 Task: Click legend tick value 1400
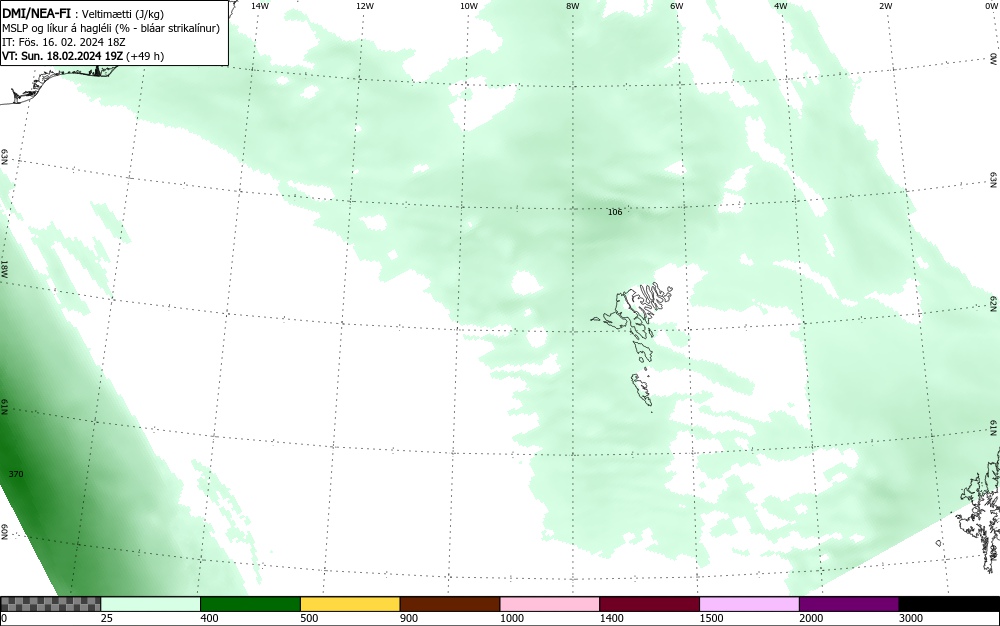pos(612,618)
